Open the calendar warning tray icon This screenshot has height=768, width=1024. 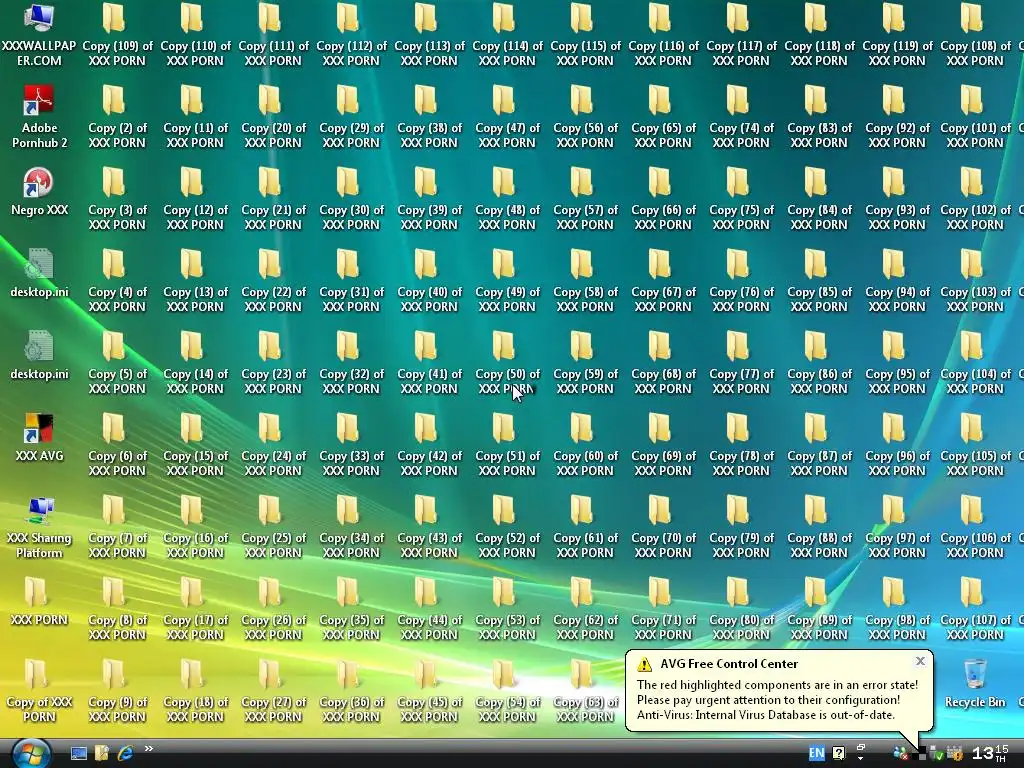pos(955,754)
